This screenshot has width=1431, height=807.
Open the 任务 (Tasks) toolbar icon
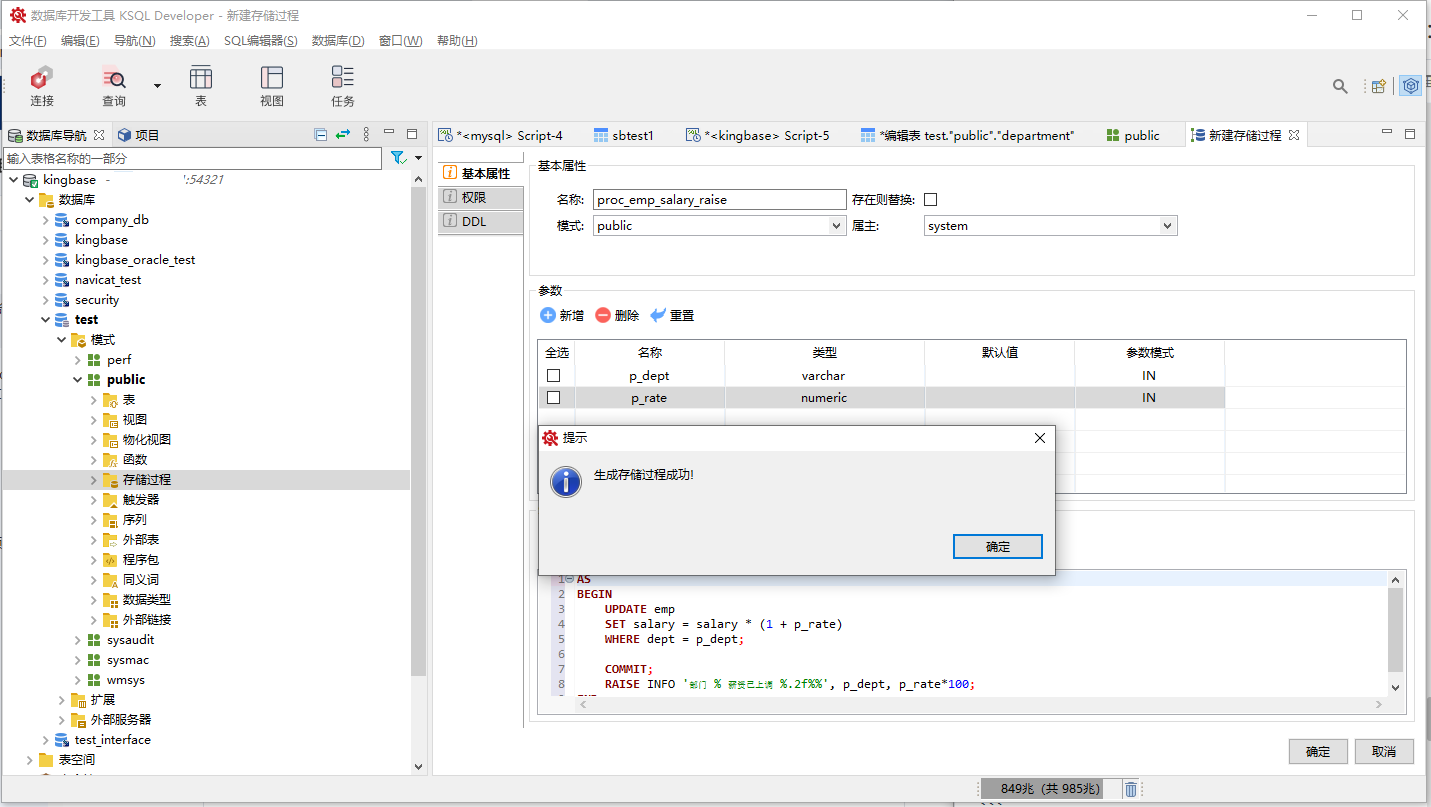tap(343, 79)
